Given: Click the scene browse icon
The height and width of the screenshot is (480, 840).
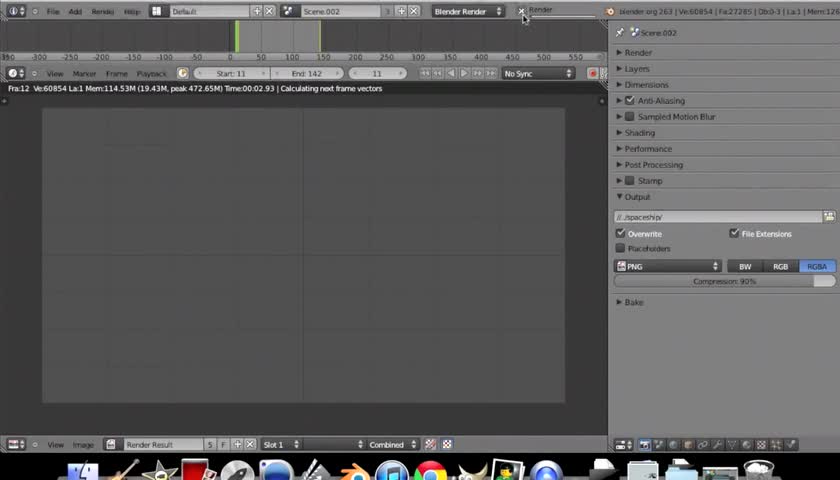Looking at the screenshot, I should click(x=288, y=11).
